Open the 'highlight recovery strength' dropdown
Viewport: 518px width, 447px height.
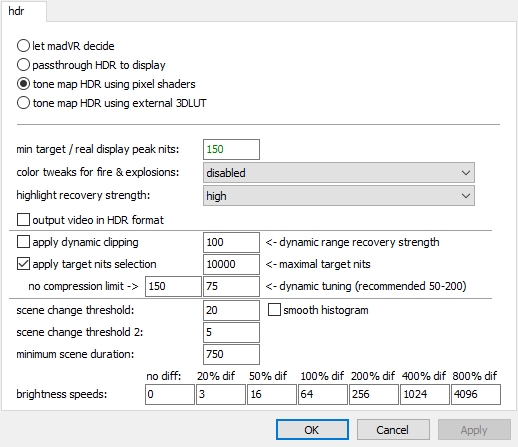point(339,196)
